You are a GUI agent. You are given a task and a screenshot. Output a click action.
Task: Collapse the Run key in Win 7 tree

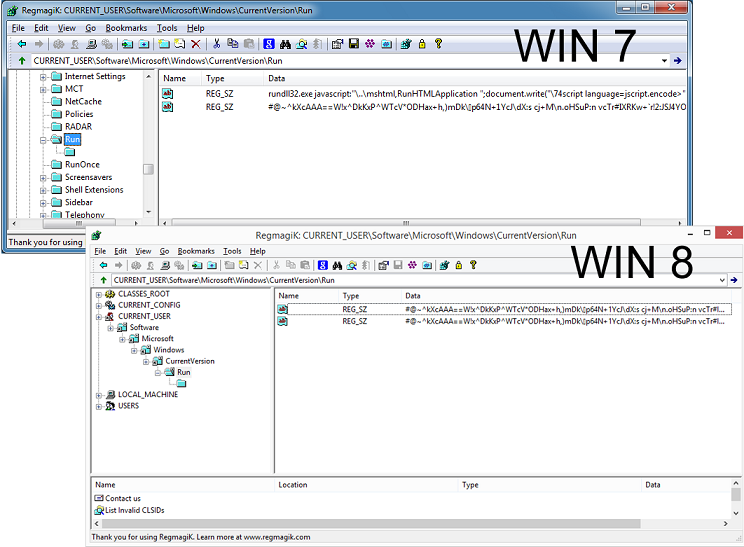click(x=43, y=140)
